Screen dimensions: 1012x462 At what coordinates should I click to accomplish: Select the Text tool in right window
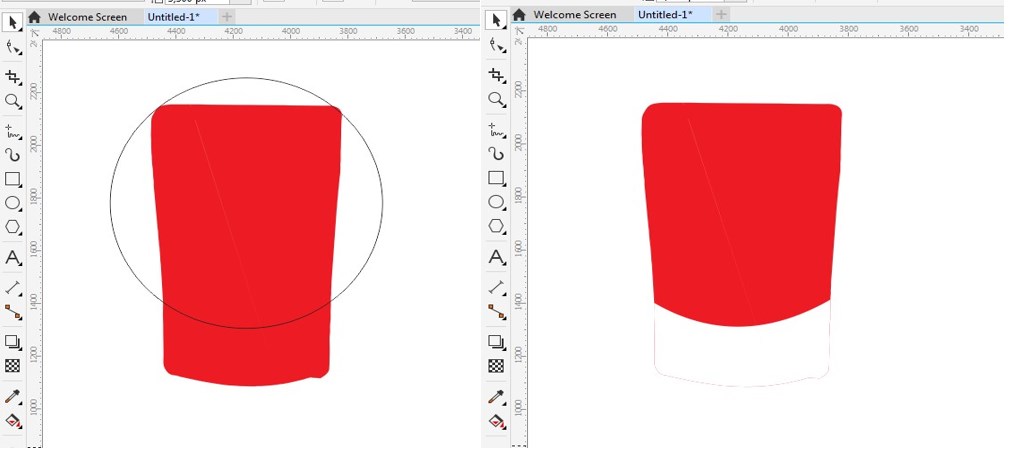pyautogui.click(x=496, y=257)
